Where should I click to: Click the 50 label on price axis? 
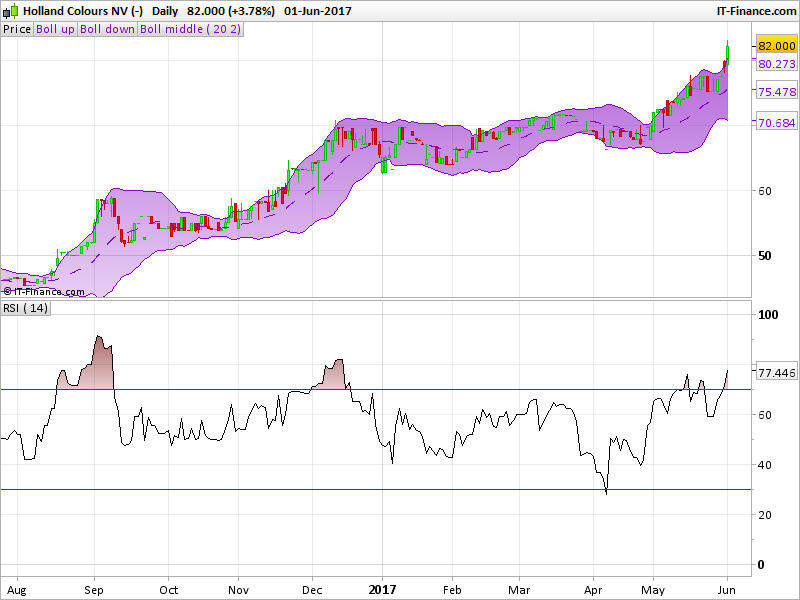click(764, 256)
